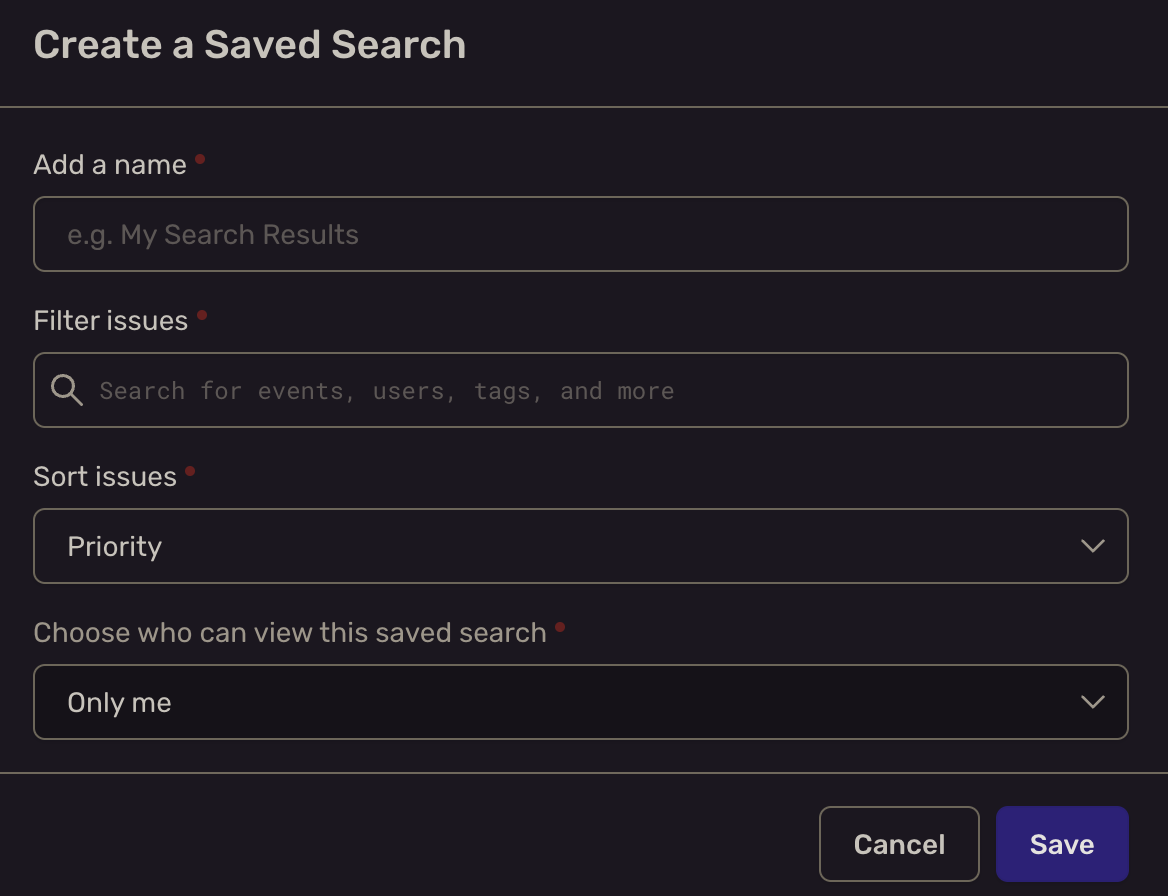Click the chevron on the Priority dropdown
The image size is (1168, 896).
(x=1093, y=546)
